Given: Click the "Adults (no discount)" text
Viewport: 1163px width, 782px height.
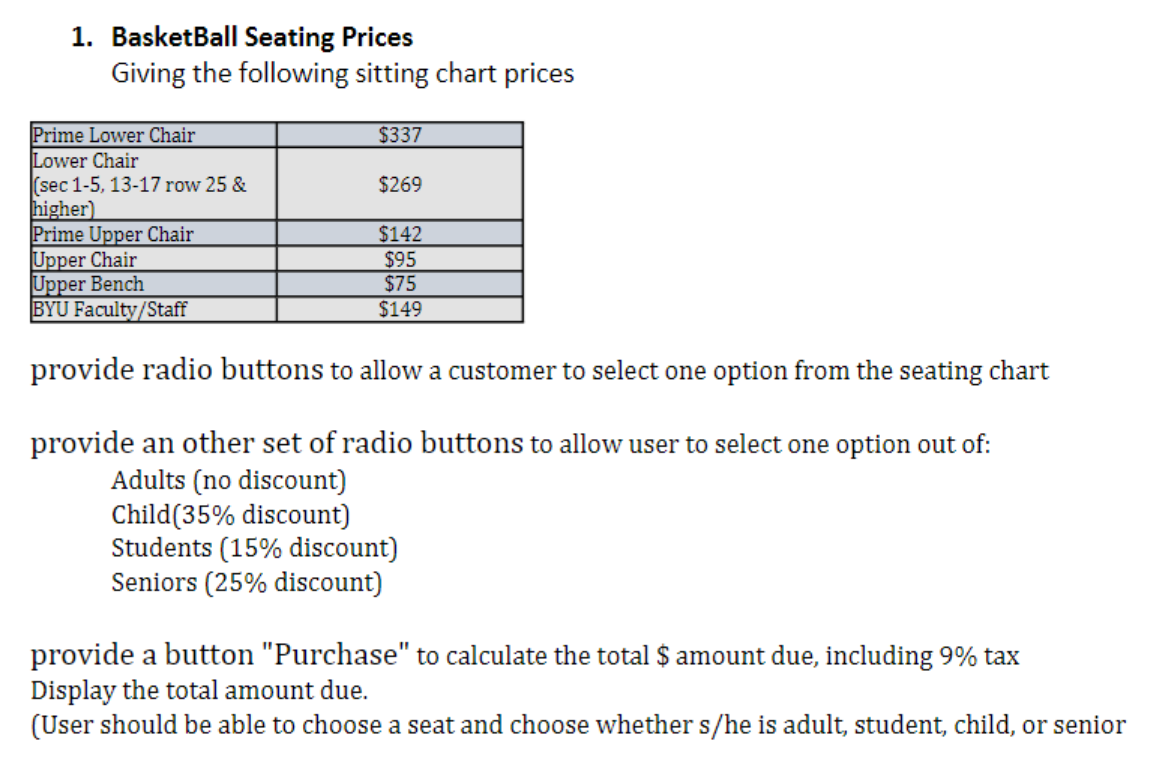Looking at the screenshot, I should click(228, 481).
